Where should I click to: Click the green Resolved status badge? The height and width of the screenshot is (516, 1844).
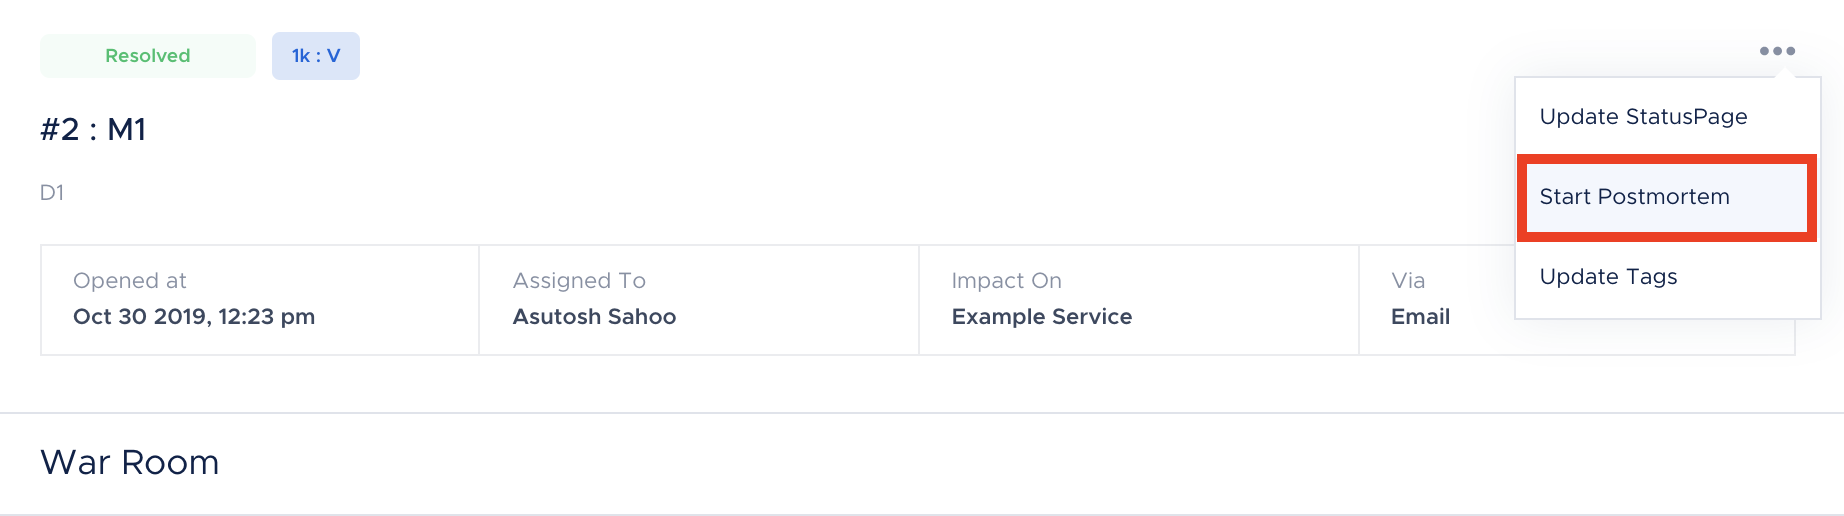click(148, 56)
